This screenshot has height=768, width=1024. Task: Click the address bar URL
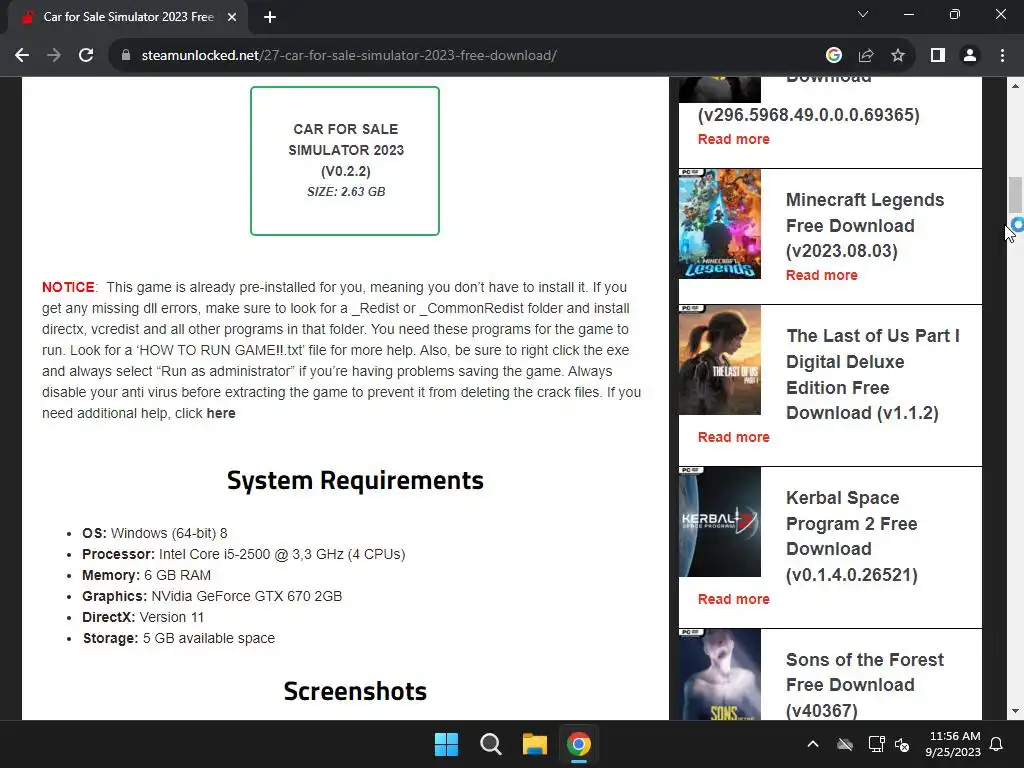click(x=349, y=56)
